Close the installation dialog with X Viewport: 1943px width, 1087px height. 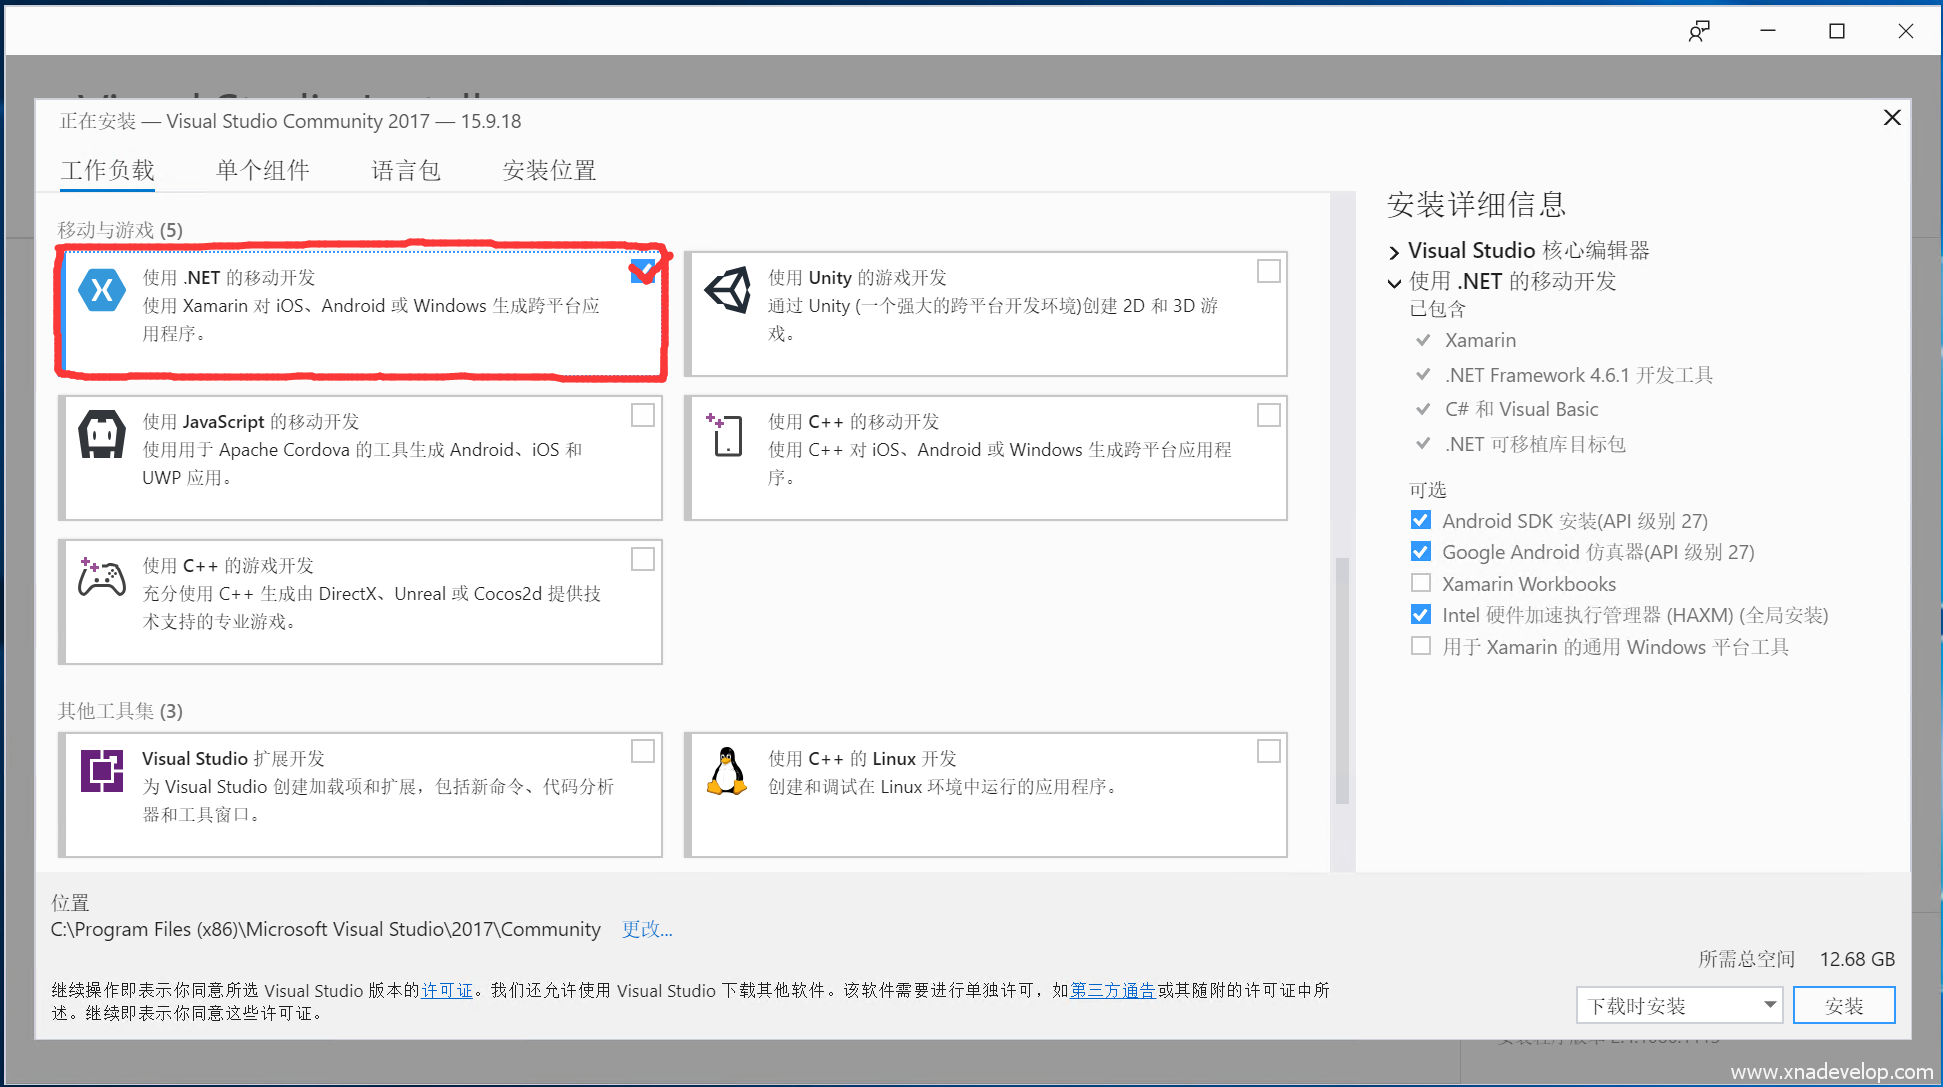tap(1891, 118)
